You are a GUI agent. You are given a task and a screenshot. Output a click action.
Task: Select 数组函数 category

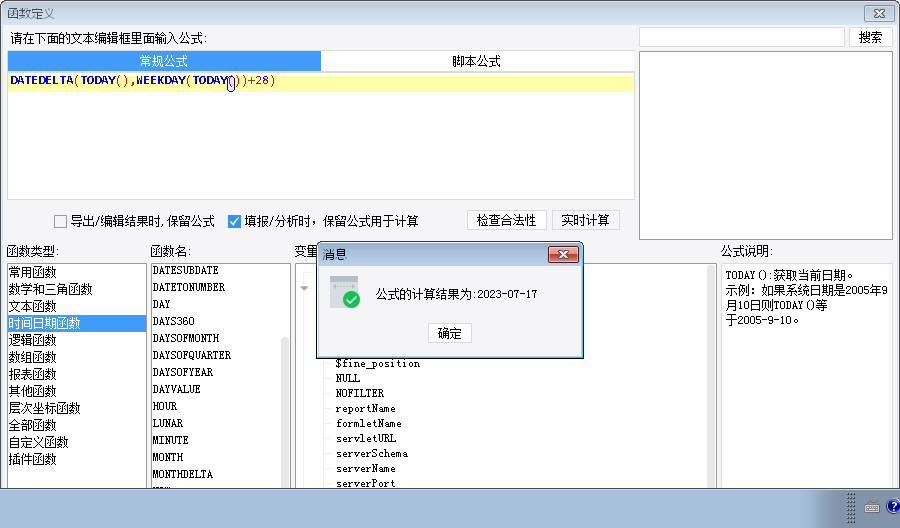pyautogui.click(x=76, y=357)
